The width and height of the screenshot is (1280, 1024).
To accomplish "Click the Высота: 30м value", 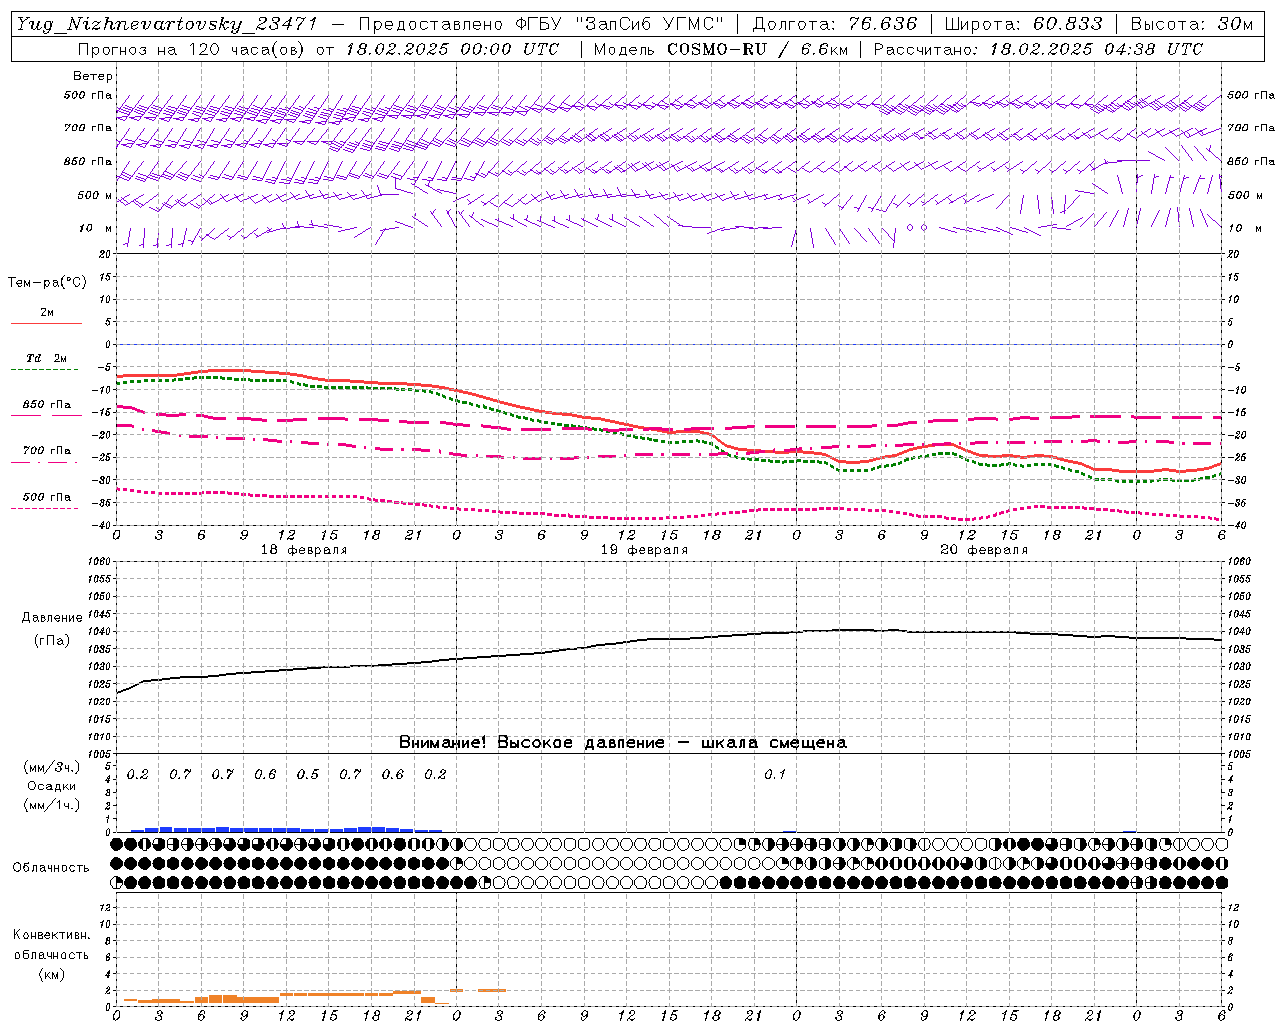I will pos(1191,24).
